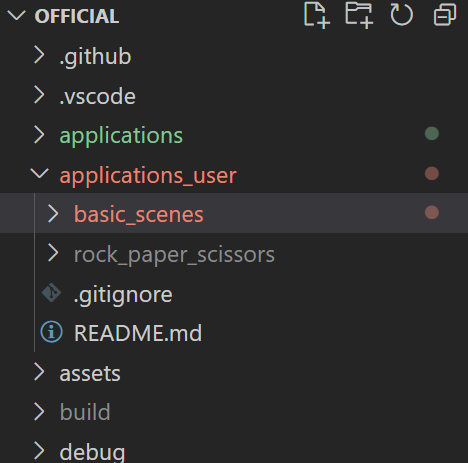Expand the .github folder chevron
The image size is (468, 463).
(39, 55)
